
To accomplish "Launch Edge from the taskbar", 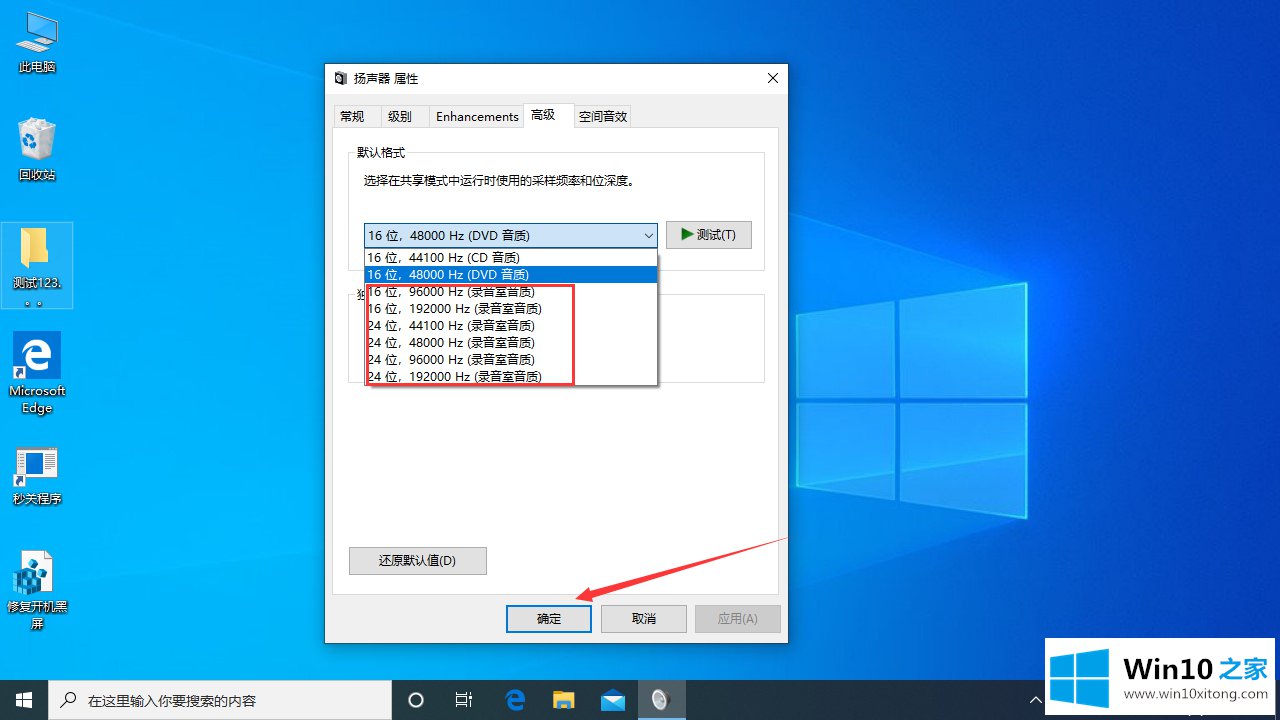I will point(515,700).
